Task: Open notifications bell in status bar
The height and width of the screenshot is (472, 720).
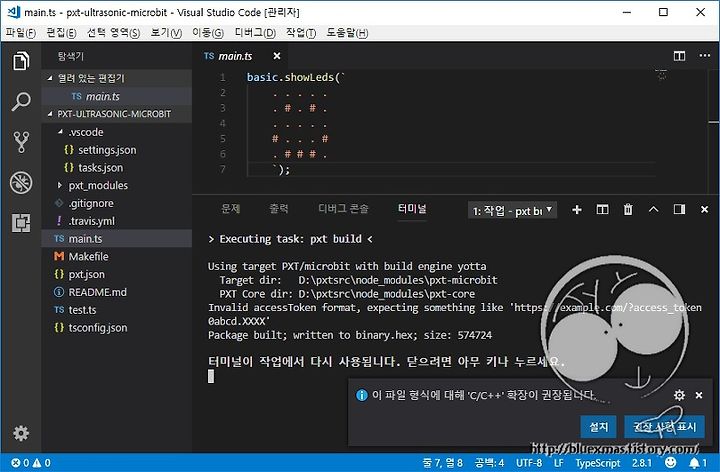Action: coord(698,463)
